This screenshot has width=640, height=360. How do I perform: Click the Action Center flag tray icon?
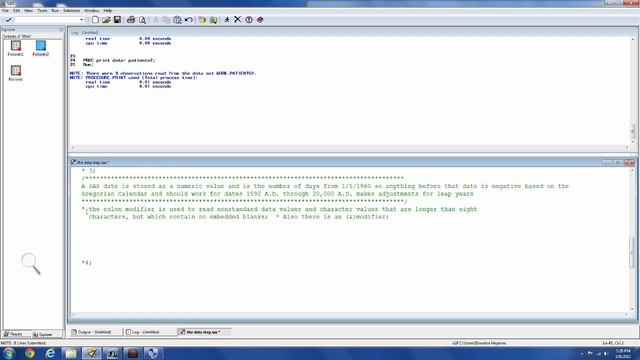(590, 353)
